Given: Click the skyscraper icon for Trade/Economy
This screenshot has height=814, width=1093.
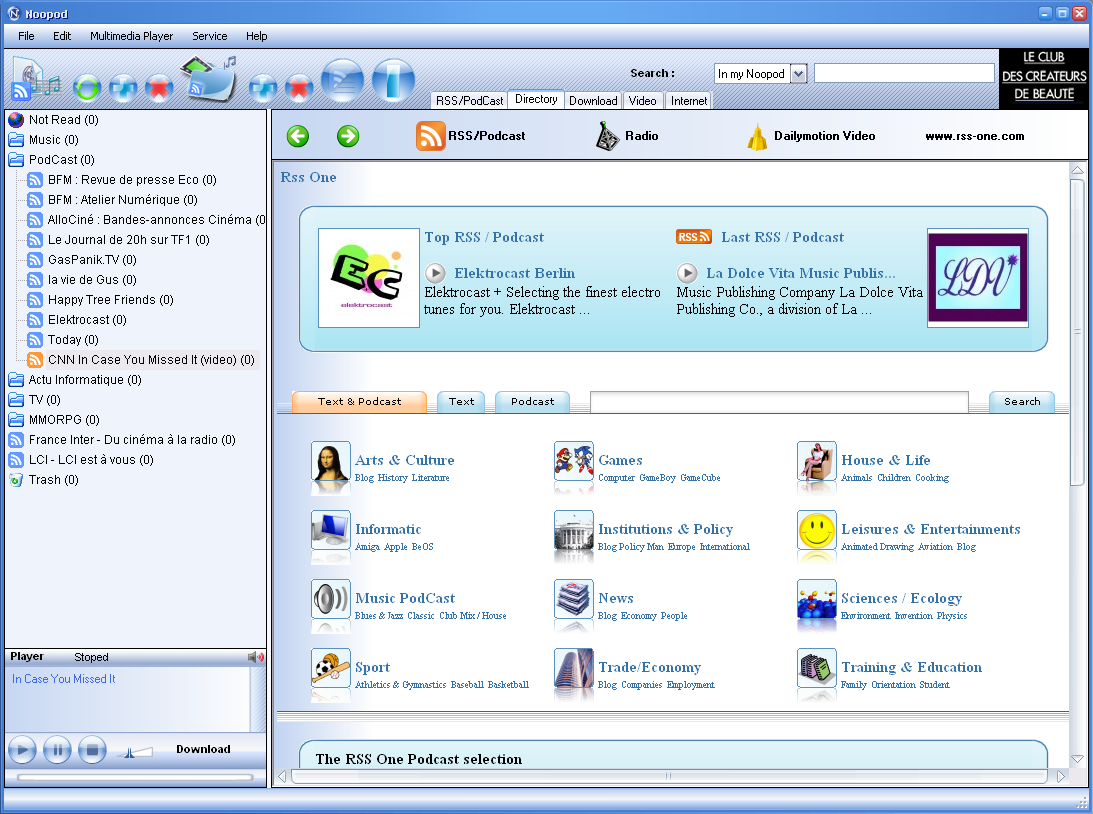Looking at the screenshot, I should [x=574, y=668].
